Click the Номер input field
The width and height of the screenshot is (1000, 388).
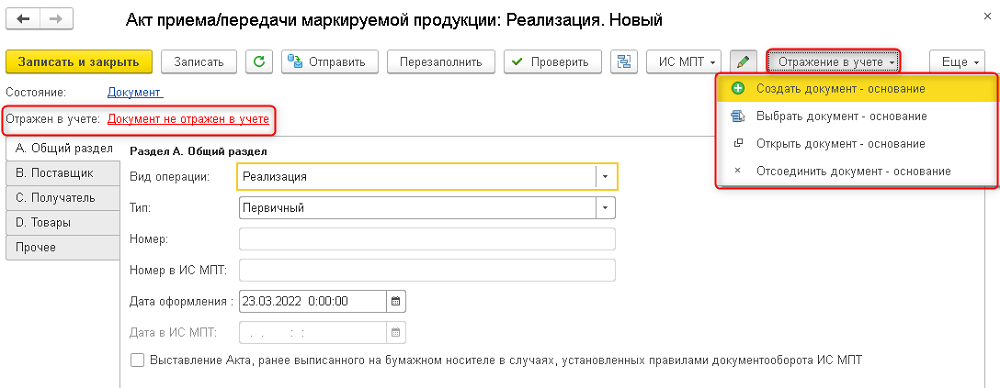(427, 239)
